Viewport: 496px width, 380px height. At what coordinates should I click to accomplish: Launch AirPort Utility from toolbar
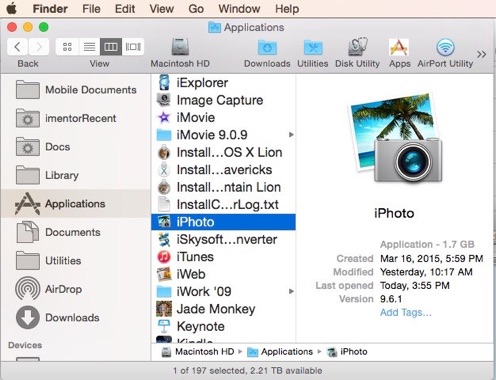445,53
